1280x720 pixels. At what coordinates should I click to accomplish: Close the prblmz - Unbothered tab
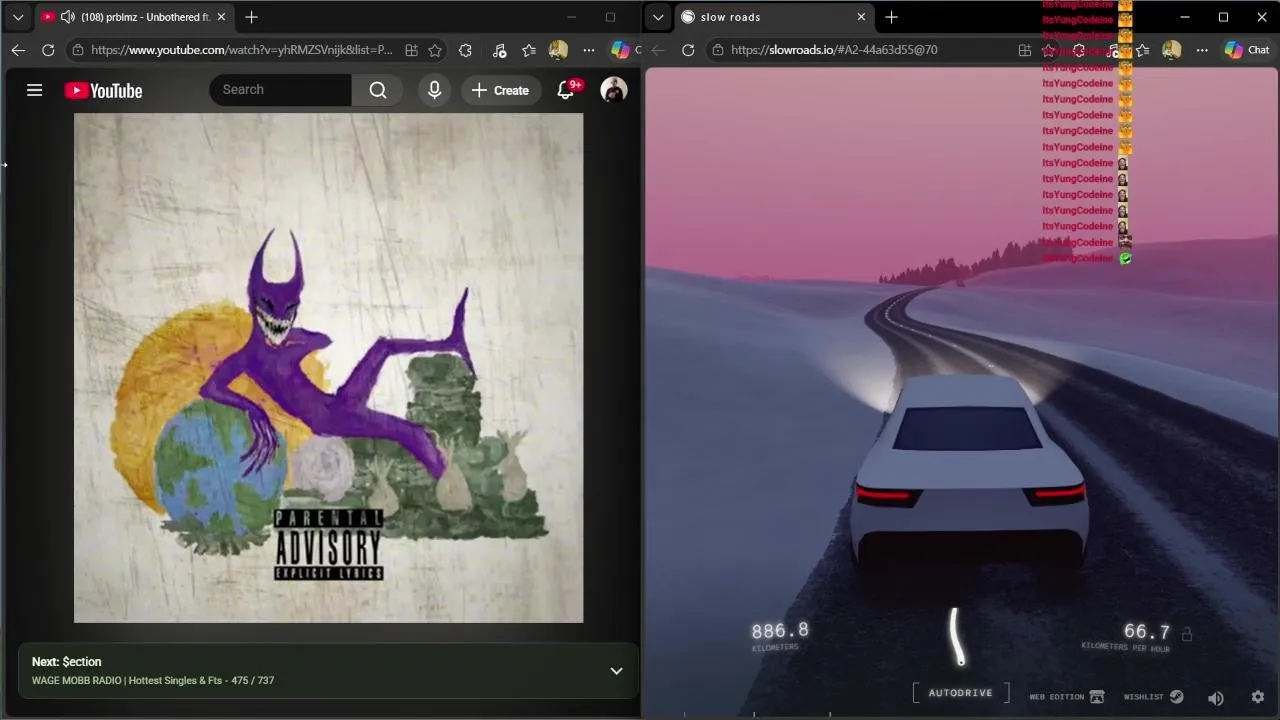coord(221,17)
